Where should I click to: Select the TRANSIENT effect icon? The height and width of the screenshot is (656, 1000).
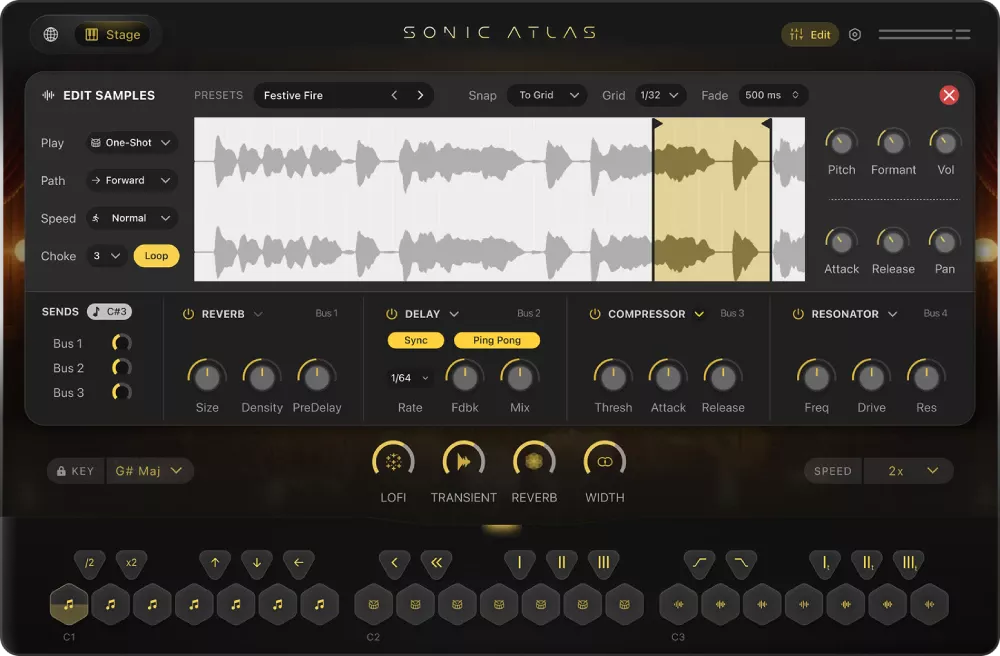464,462
